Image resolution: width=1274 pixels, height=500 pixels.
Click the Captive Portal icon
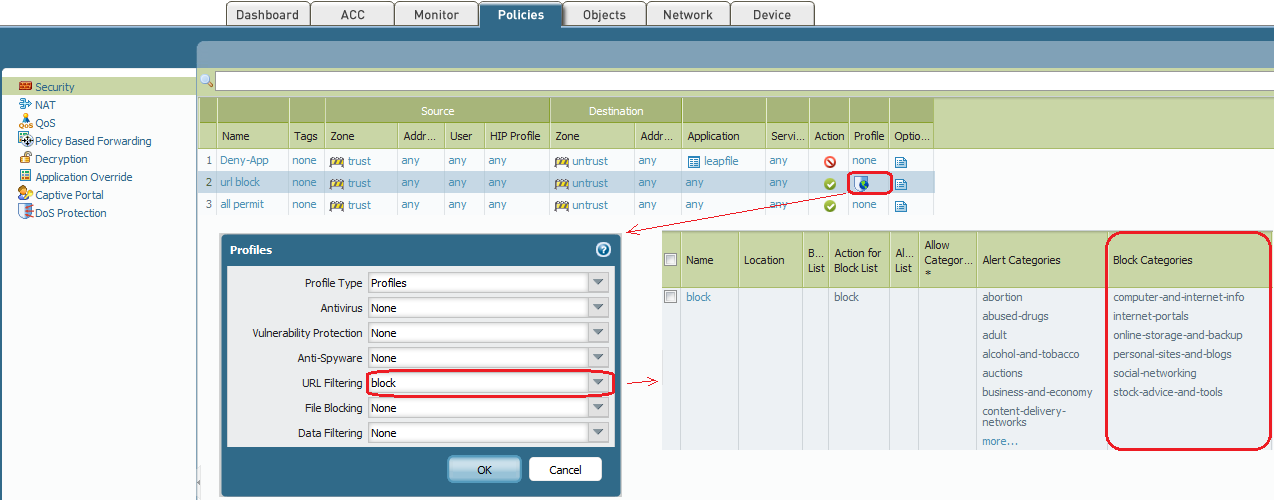coord(26,194)
